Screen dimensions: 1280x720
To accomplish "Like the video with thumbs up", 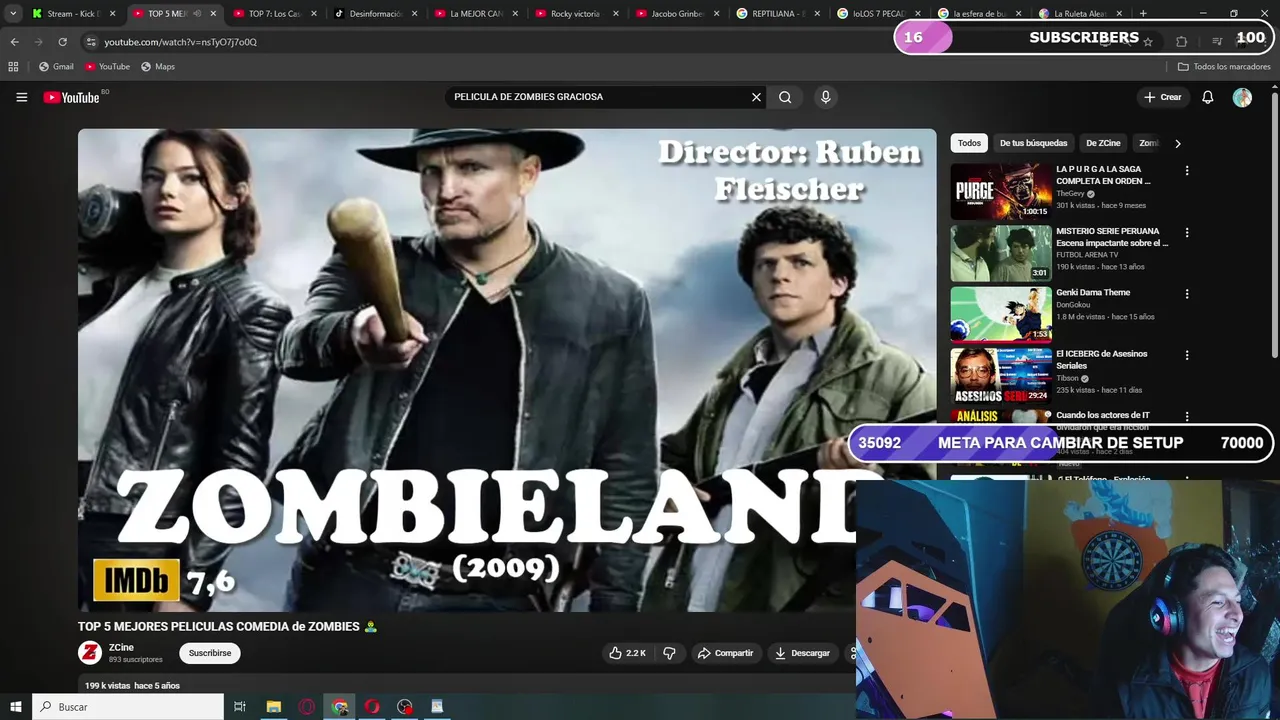I will tap(627, 653).
